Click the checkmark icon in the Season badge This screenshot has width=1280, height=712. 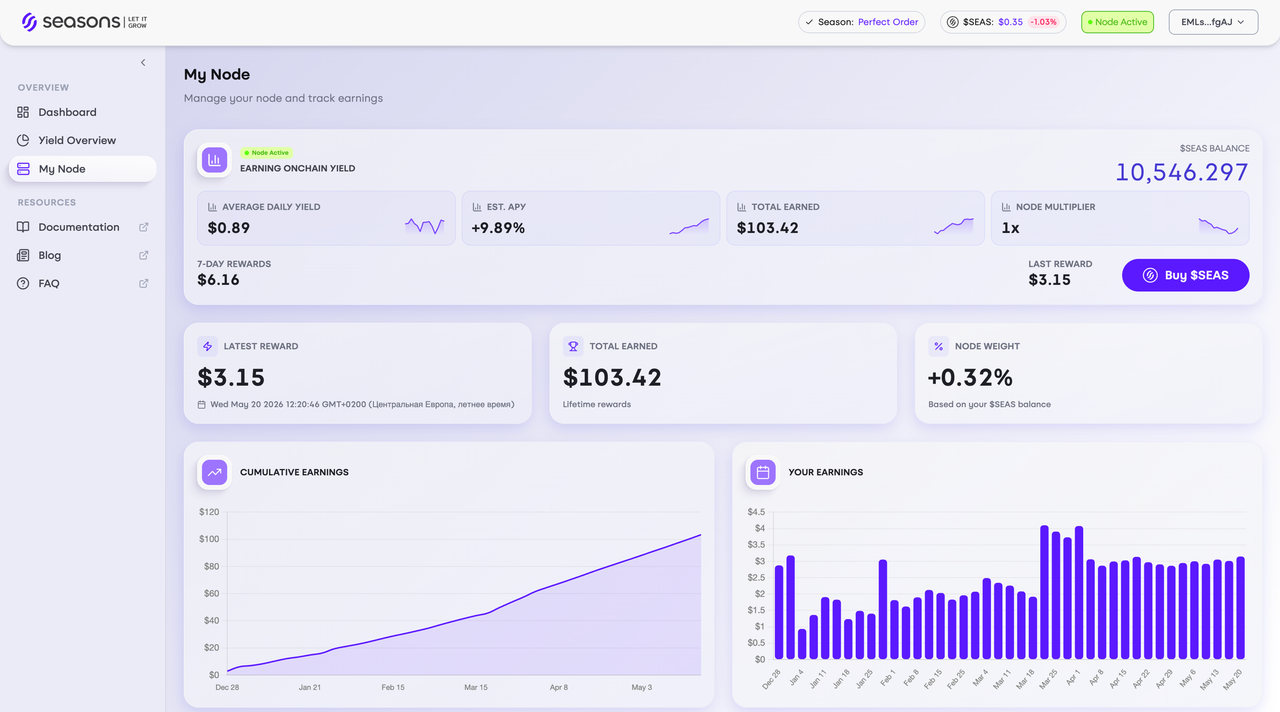(x=809, y=22)
